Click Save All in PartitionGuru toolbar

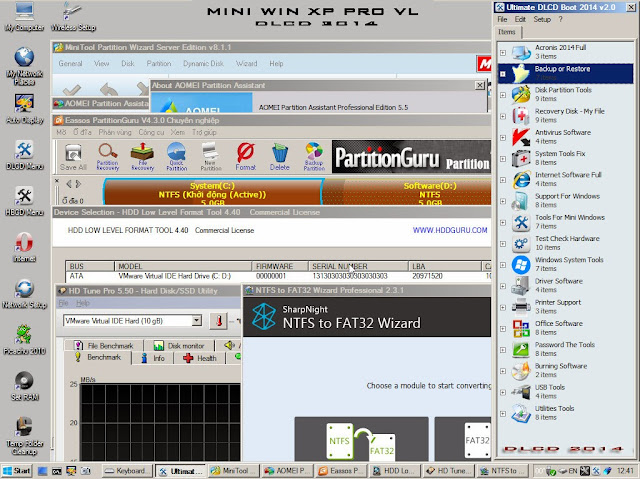pyautogui.click(x=73, y=157)
